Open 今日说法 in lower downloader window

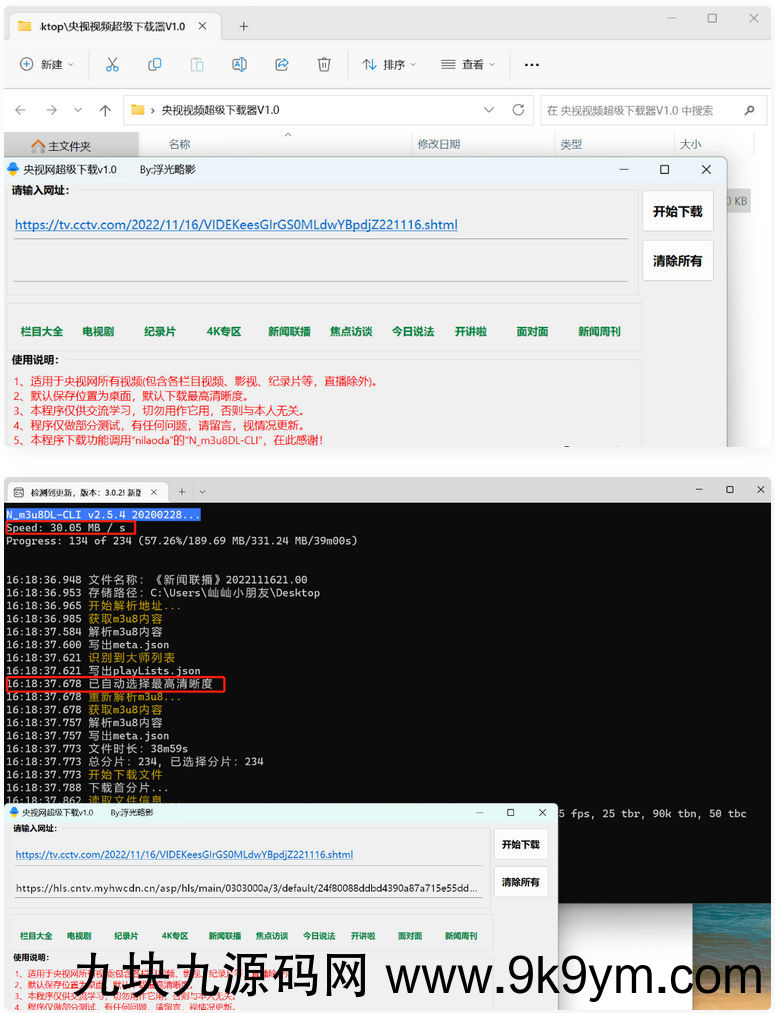pyautogui.click(x=319, y=935)
